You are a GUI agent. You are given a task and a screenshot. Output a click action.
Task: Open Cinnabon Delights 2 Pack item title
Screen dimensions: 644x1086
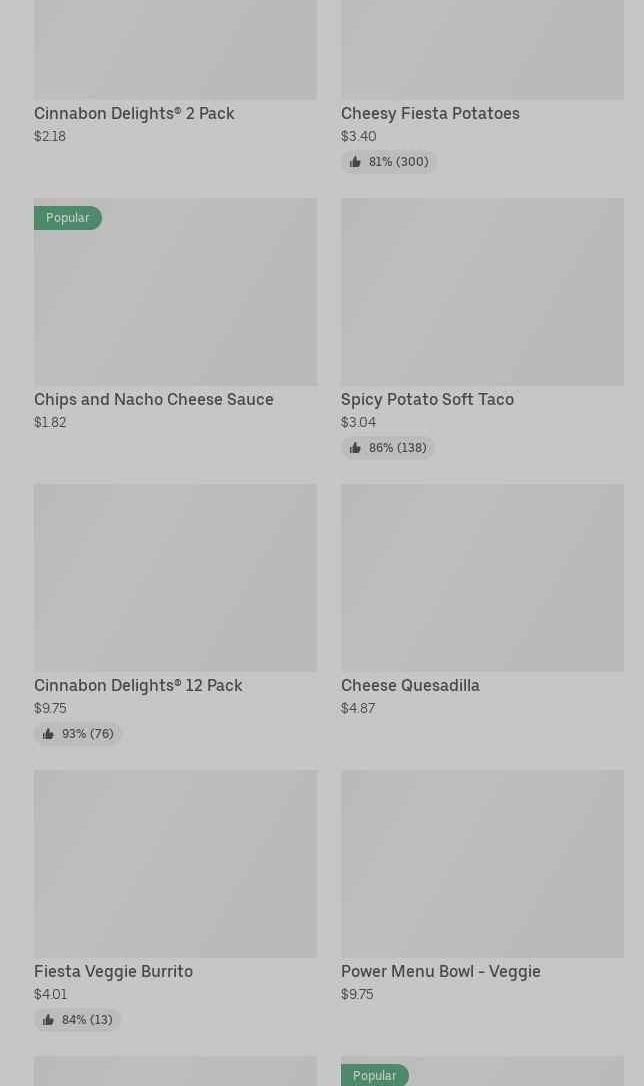134,113
